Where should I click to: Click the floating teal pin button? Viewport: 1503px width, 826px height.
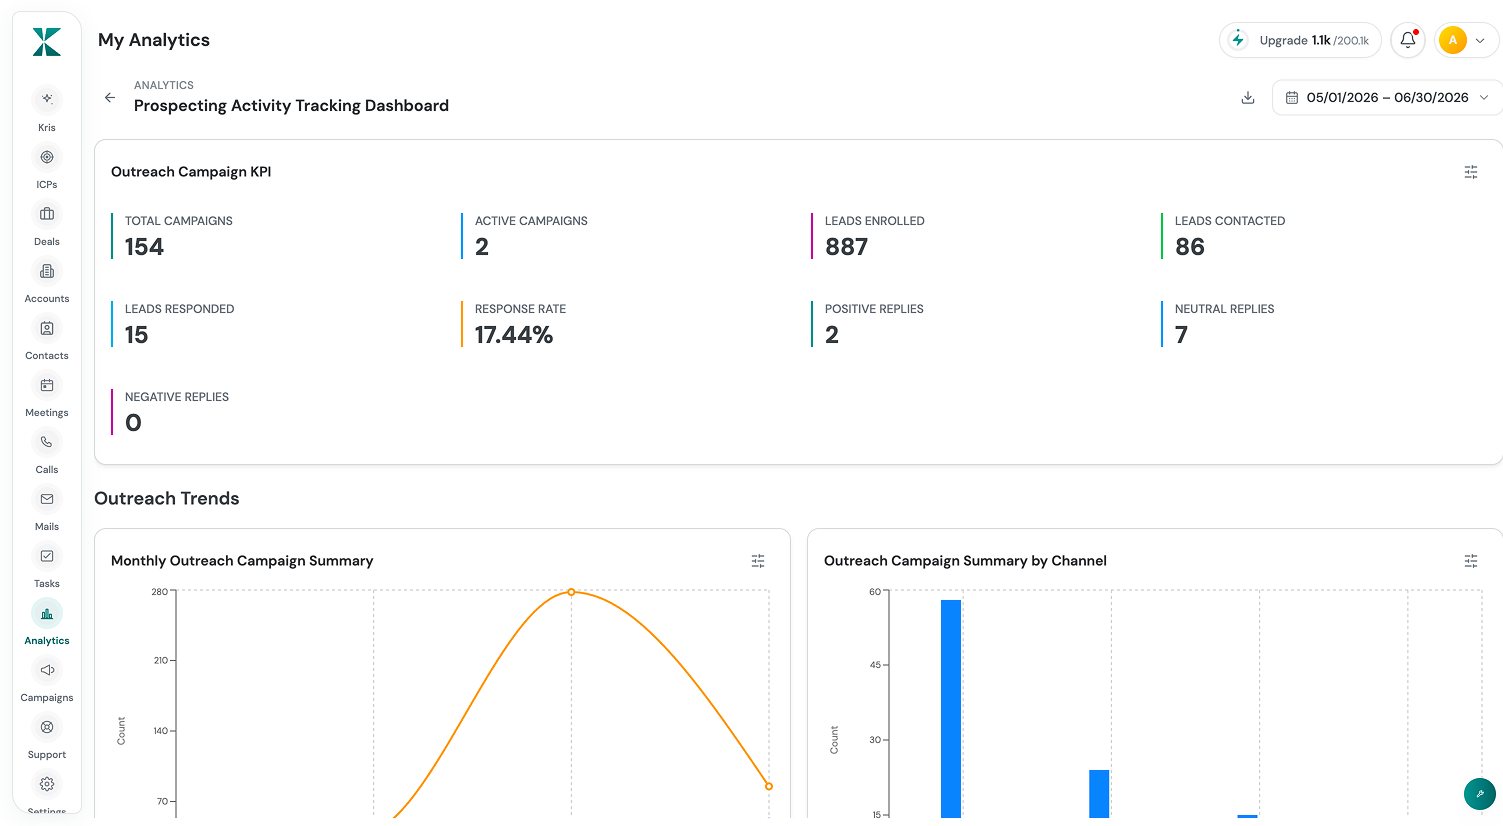tap(1480, 794)
